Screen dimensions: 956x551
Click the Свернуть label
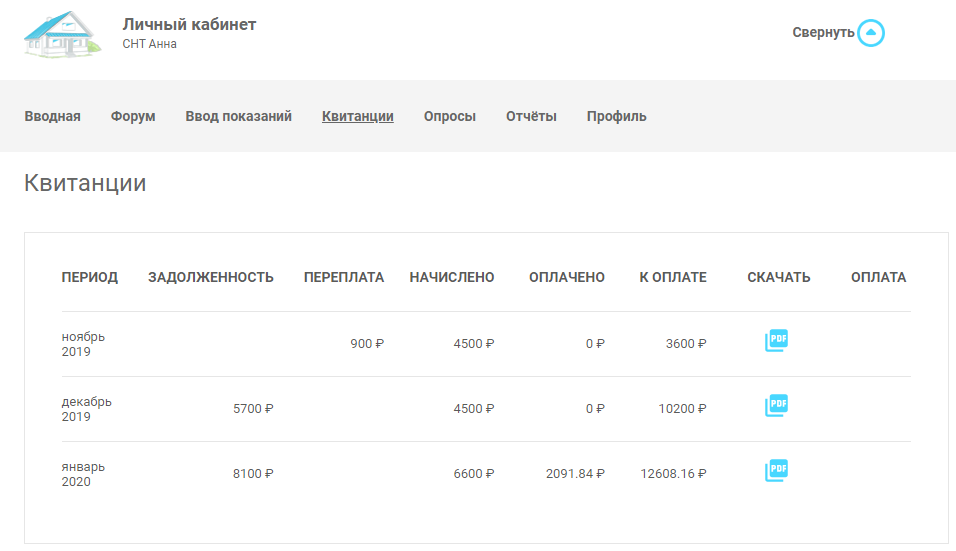[x=823, y=32]
